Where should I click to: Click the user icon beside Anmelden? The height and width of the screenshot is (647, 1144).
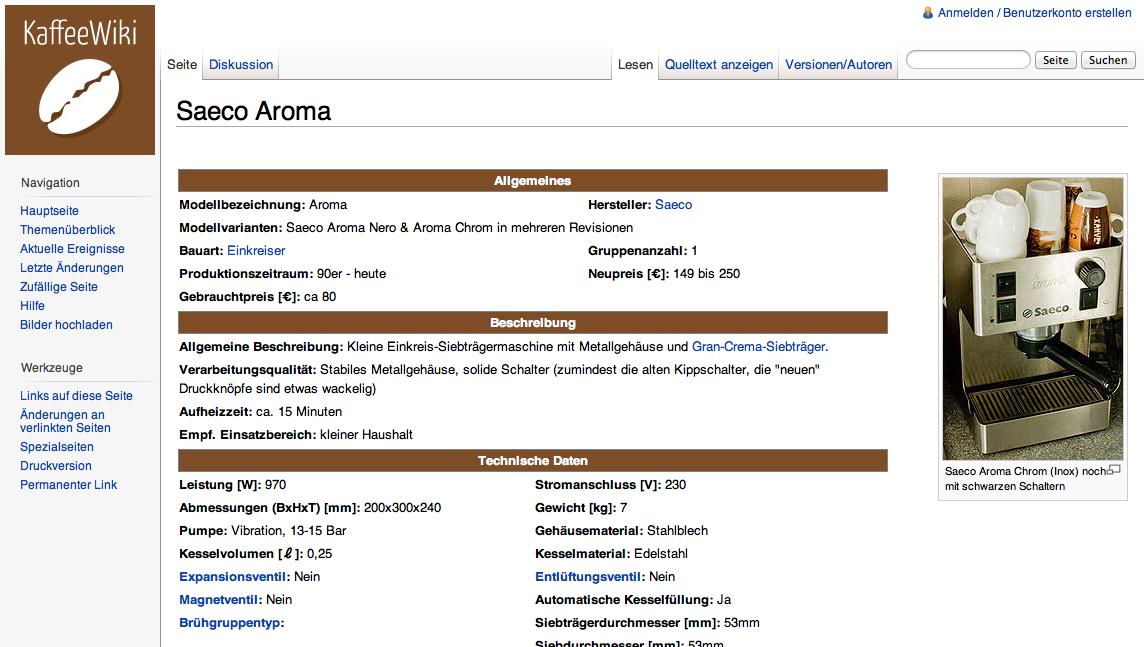(x=927, y=12)
